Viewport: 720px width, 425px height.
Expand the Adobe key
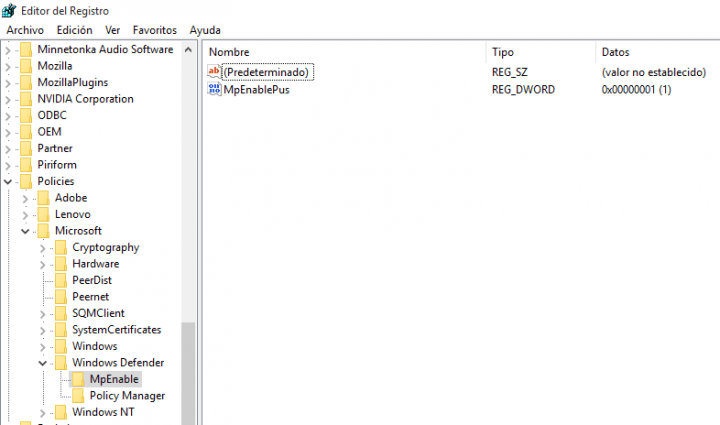pos(25,198)
